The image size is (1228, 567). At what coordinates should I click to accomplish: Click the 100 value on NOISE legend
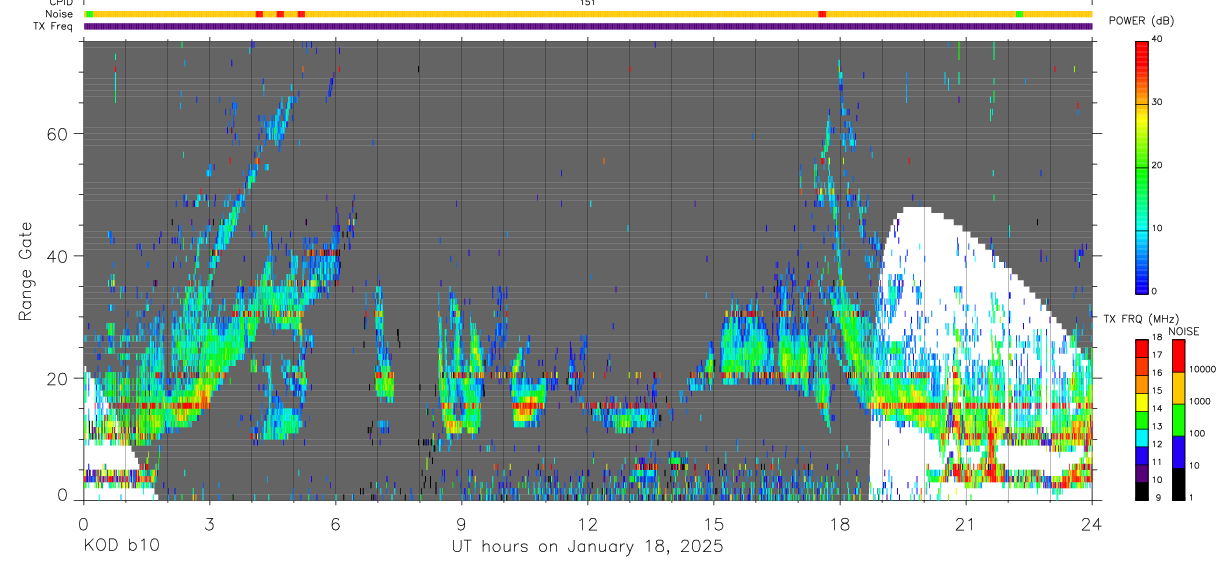pyautogui.click(x=1196, y=433)
